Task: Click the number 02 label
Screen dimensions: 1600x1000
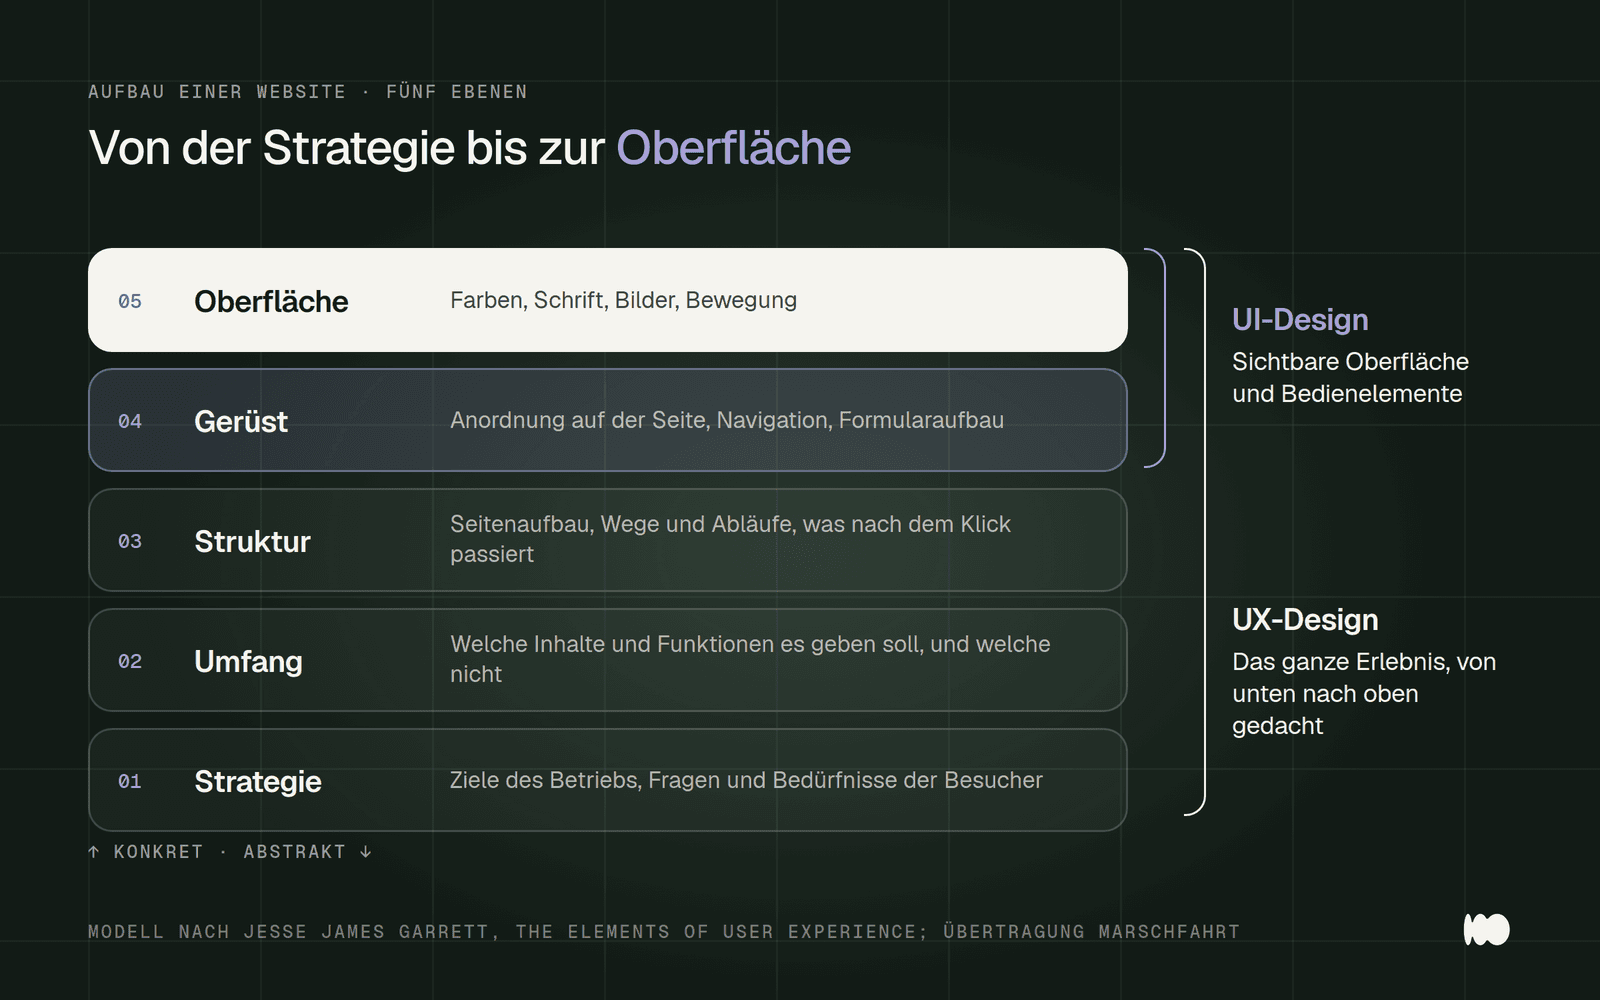Action: [130, 661]
